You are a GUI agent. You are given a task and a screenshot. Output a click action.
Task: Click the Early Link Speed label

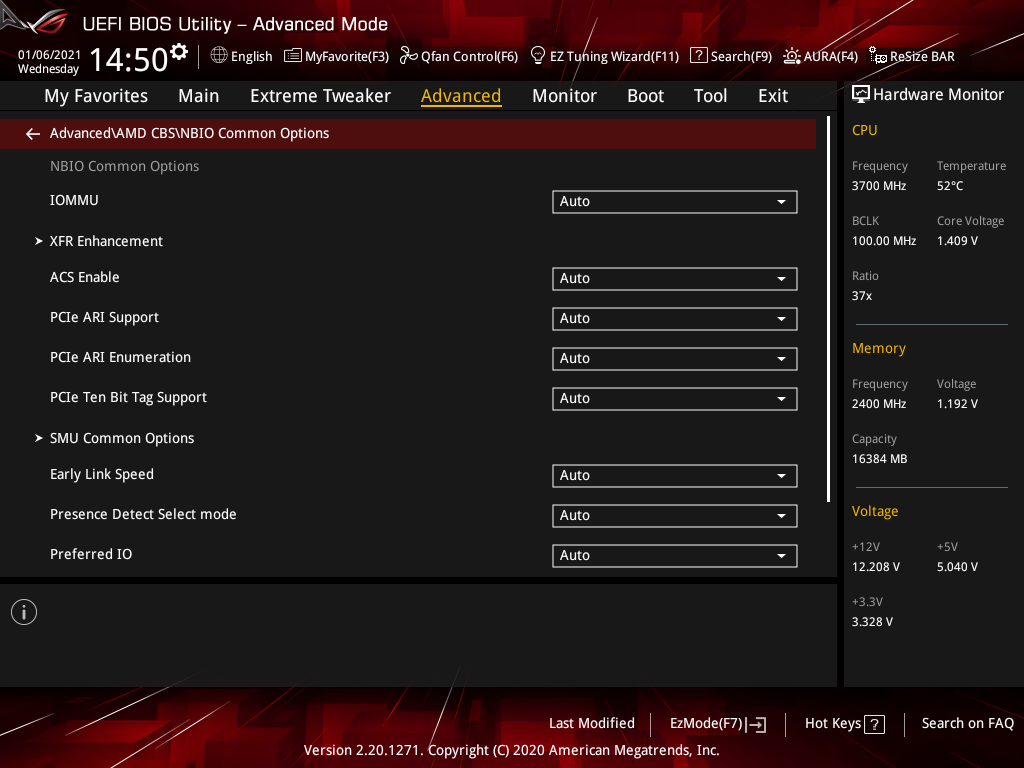(x=102, y=475)
